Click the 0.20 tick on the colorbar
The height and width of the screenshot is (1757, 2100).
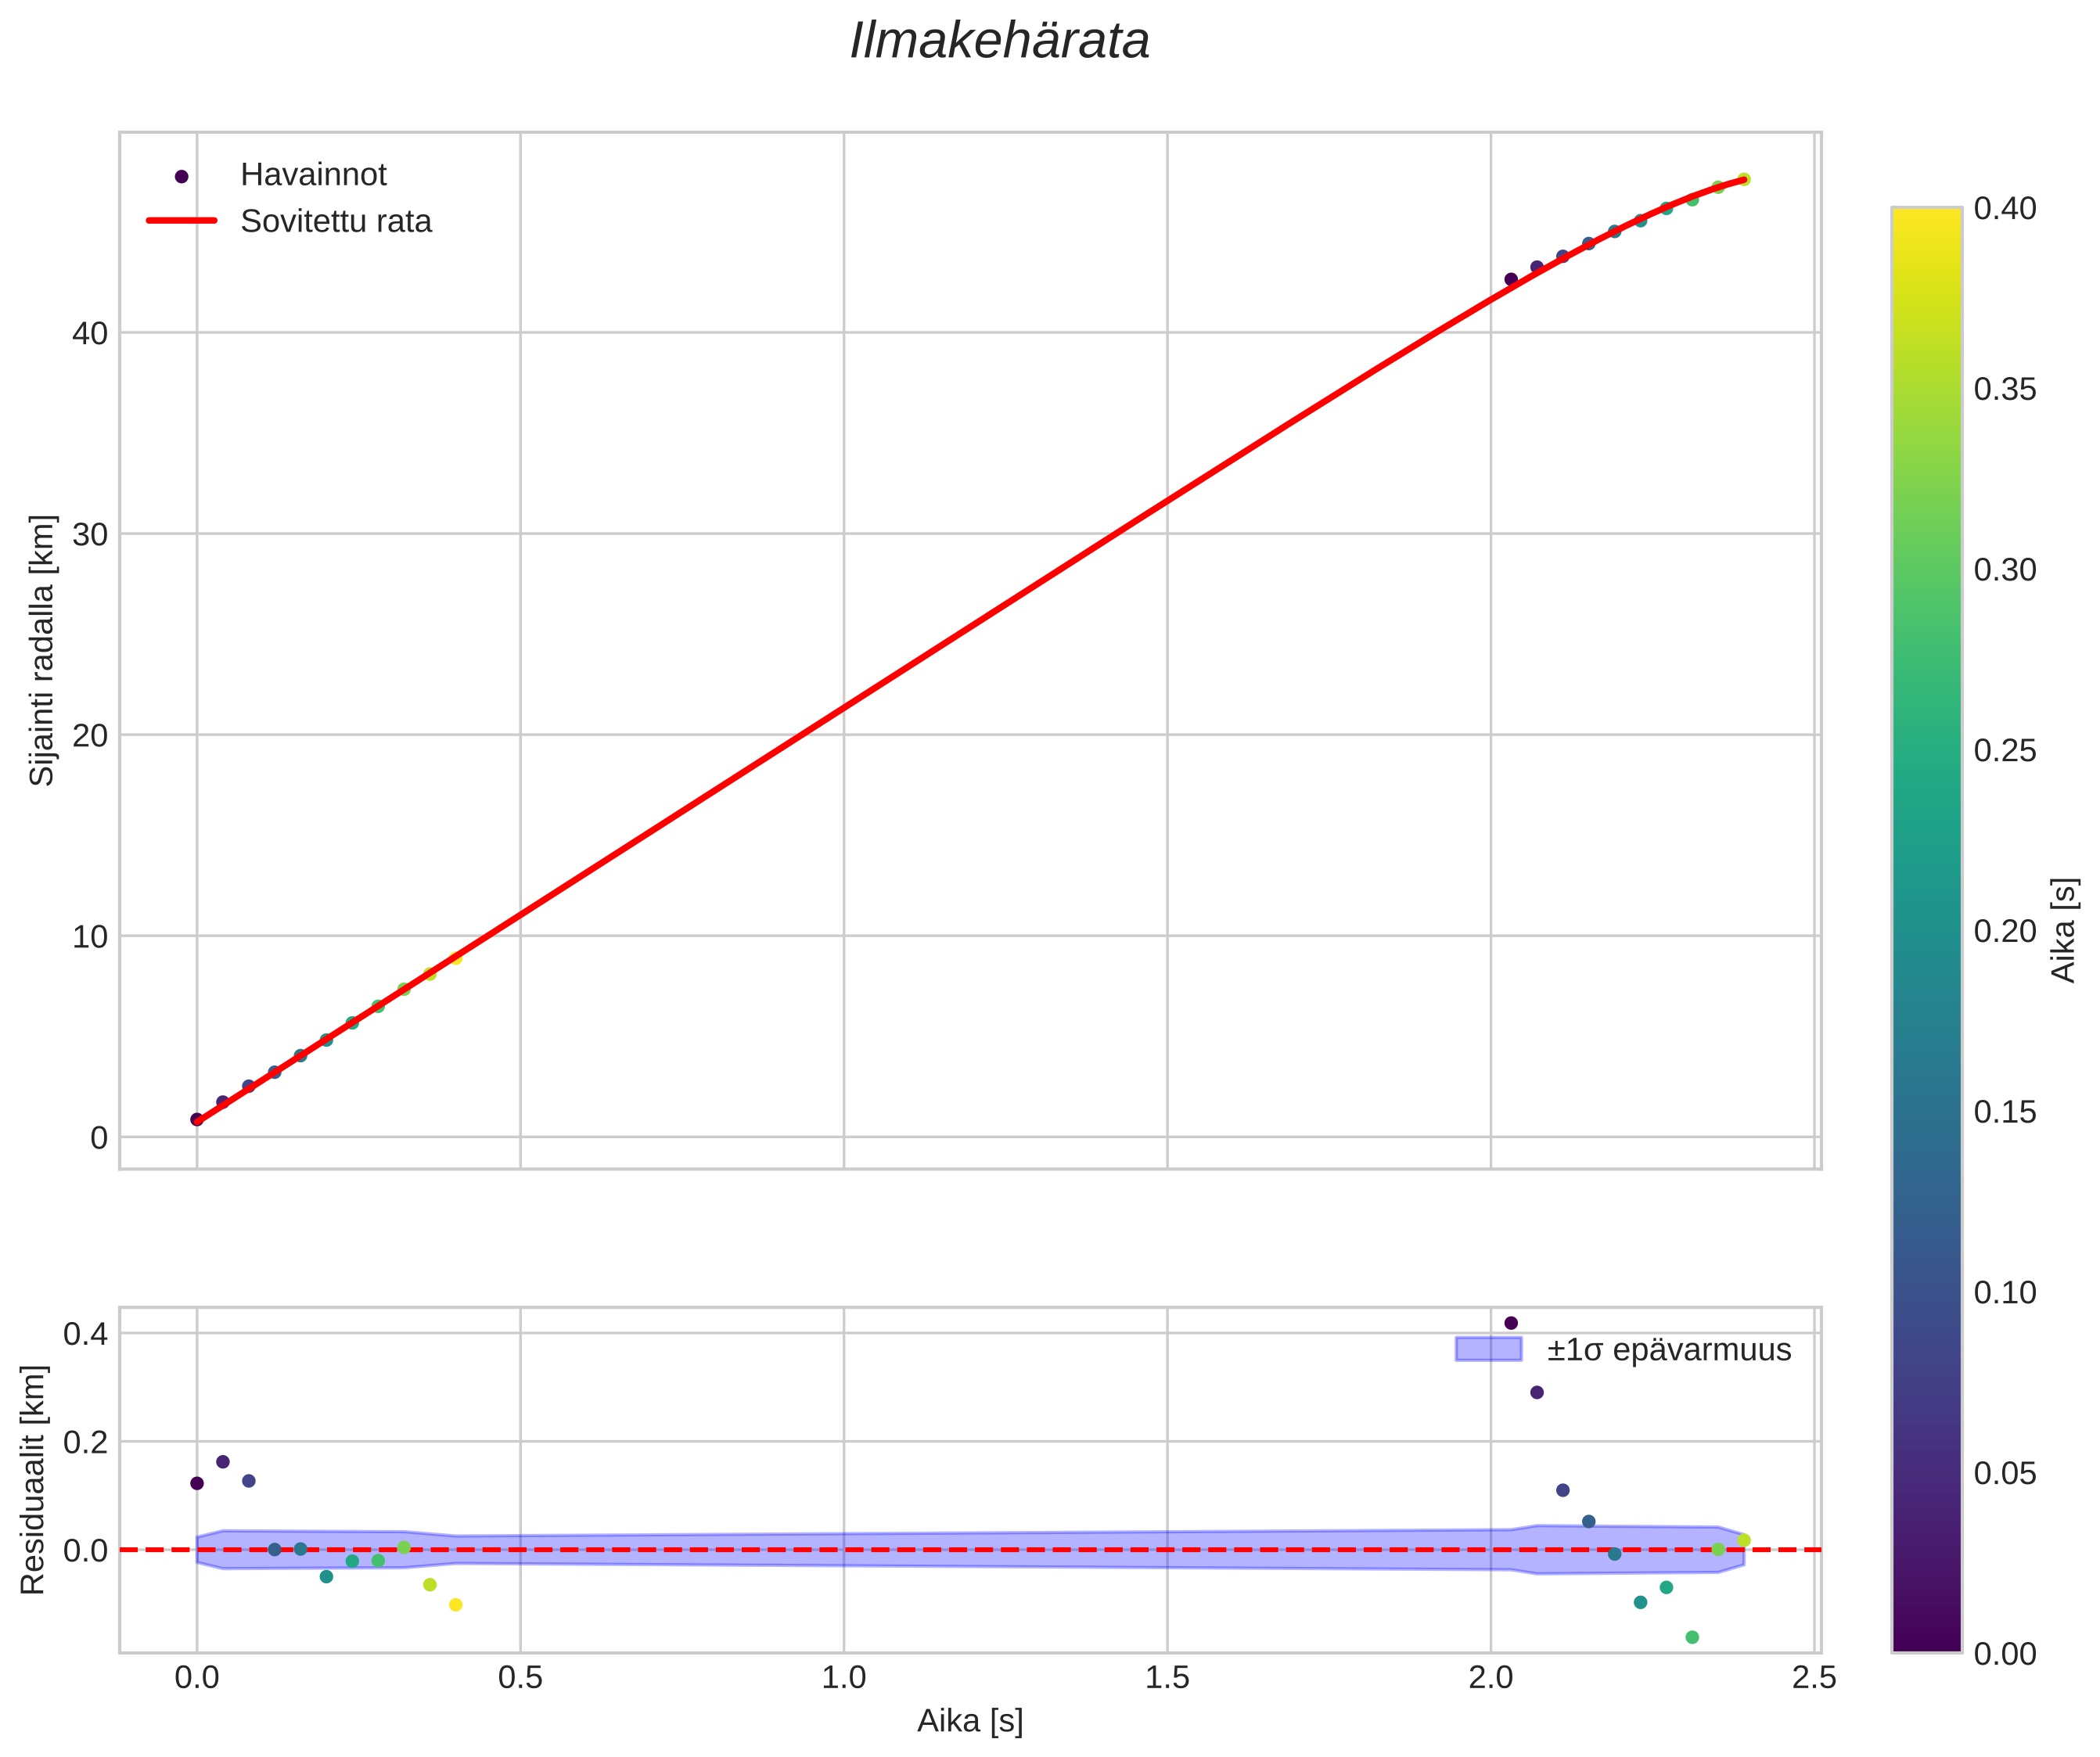[x=2005, y=931]
